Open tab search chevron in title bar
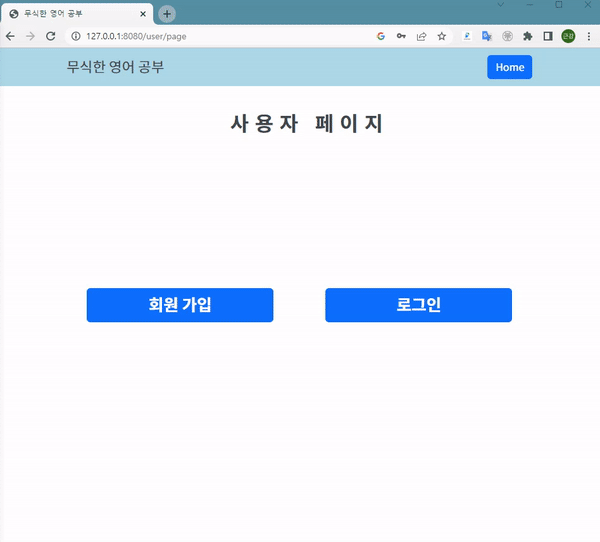 501,5
